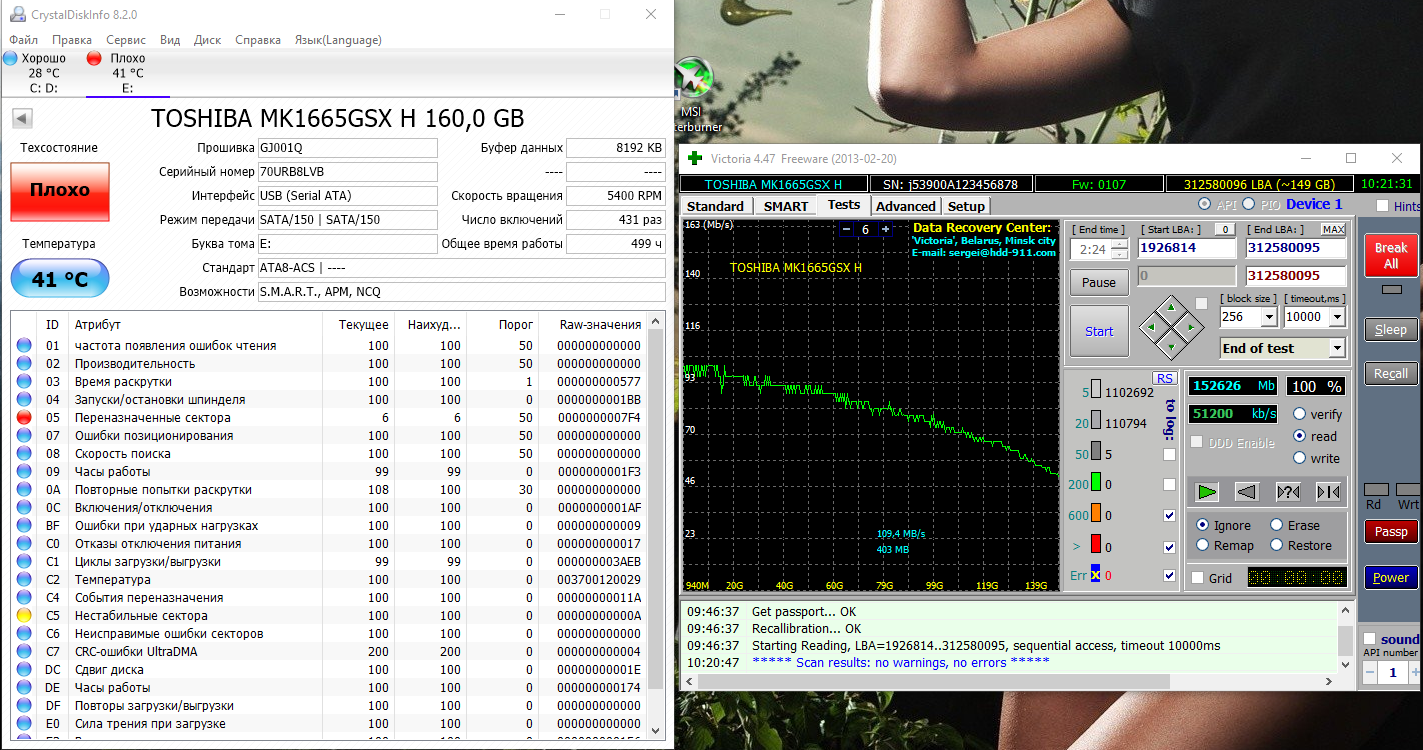Image resolution: width=1423 pixels, height=750 pixels.
Task: Click the reverse scan arrow icon
Action: [x=1247, y=491]
